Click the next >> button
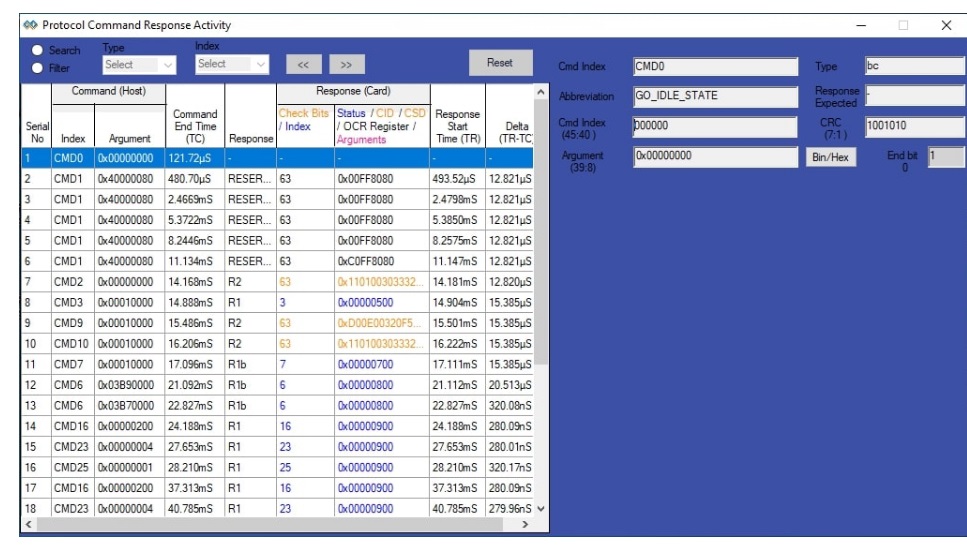Image resolution: width=967 pixels, height=545 pixels. pyautogui.click(x=347, y=64)
